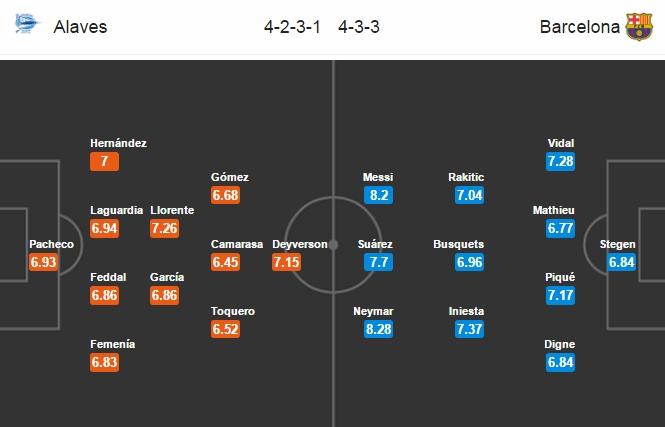Screen dimensions: 665x427
Task: Click the 4-2-3-1 formation label
Action: (291, 28)
